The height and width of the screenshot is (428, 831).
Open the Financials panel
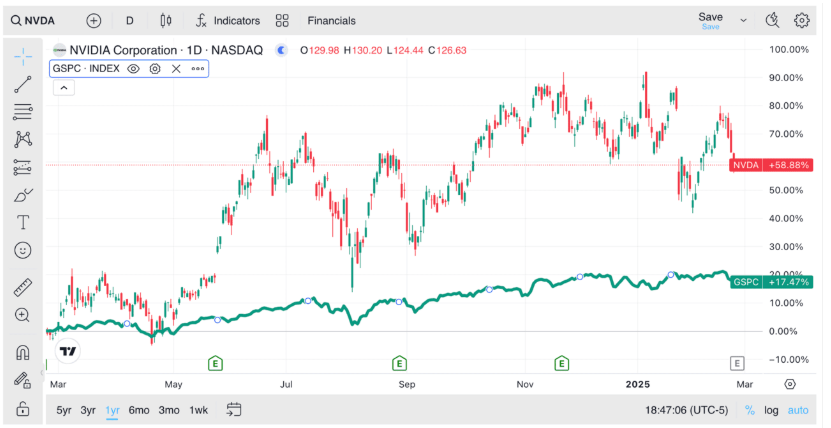[331, 21]
